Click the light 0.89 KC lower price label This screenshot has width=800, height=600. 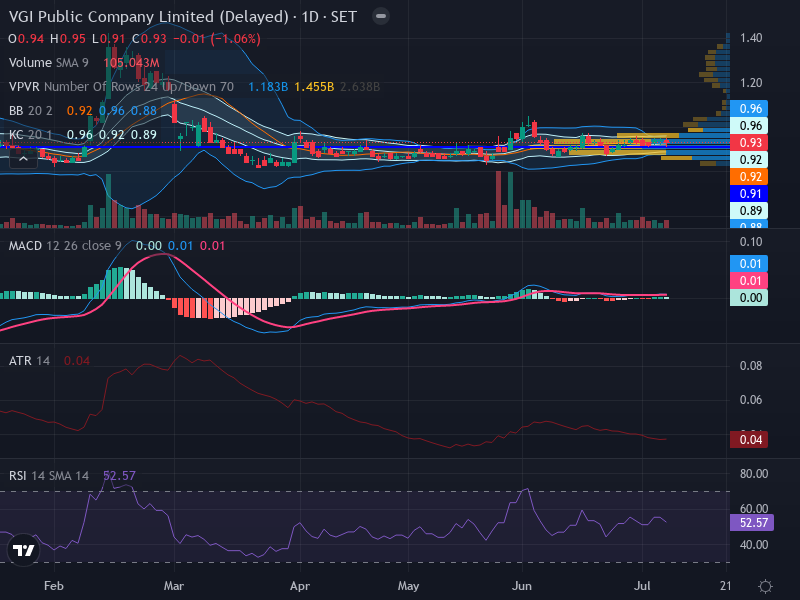pyautogui.click(x=749, y=211)
